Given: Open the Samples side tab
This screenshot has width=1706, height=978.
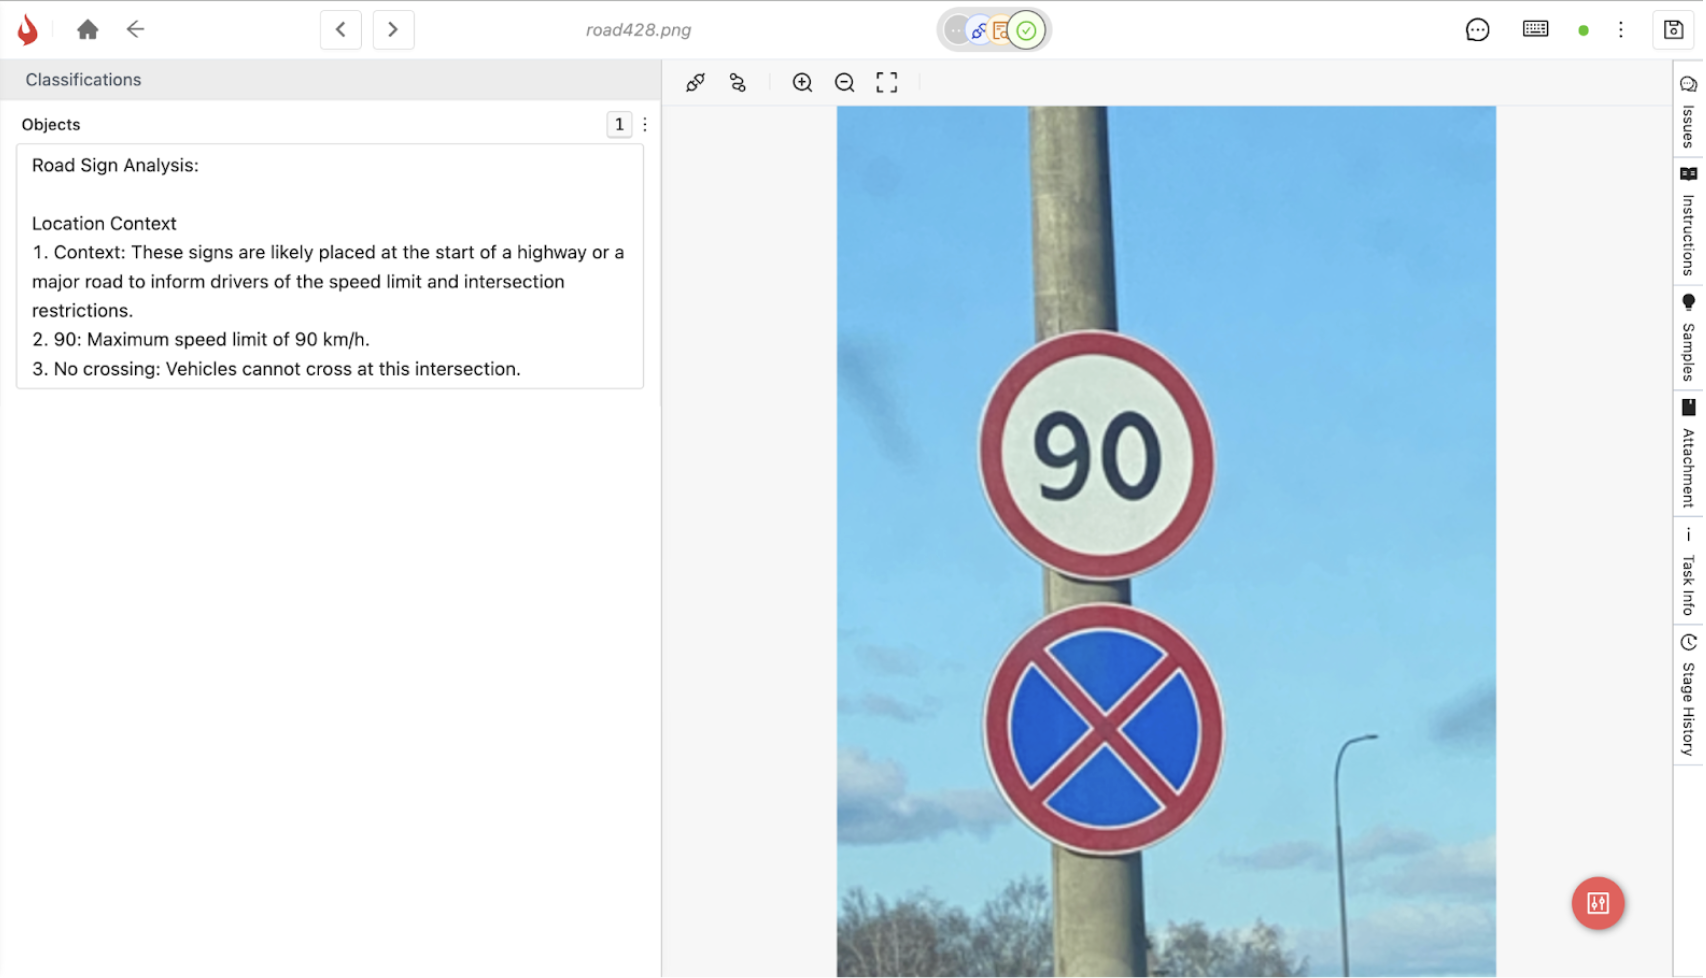Looking at the screenshot, I should (1688, 338).
